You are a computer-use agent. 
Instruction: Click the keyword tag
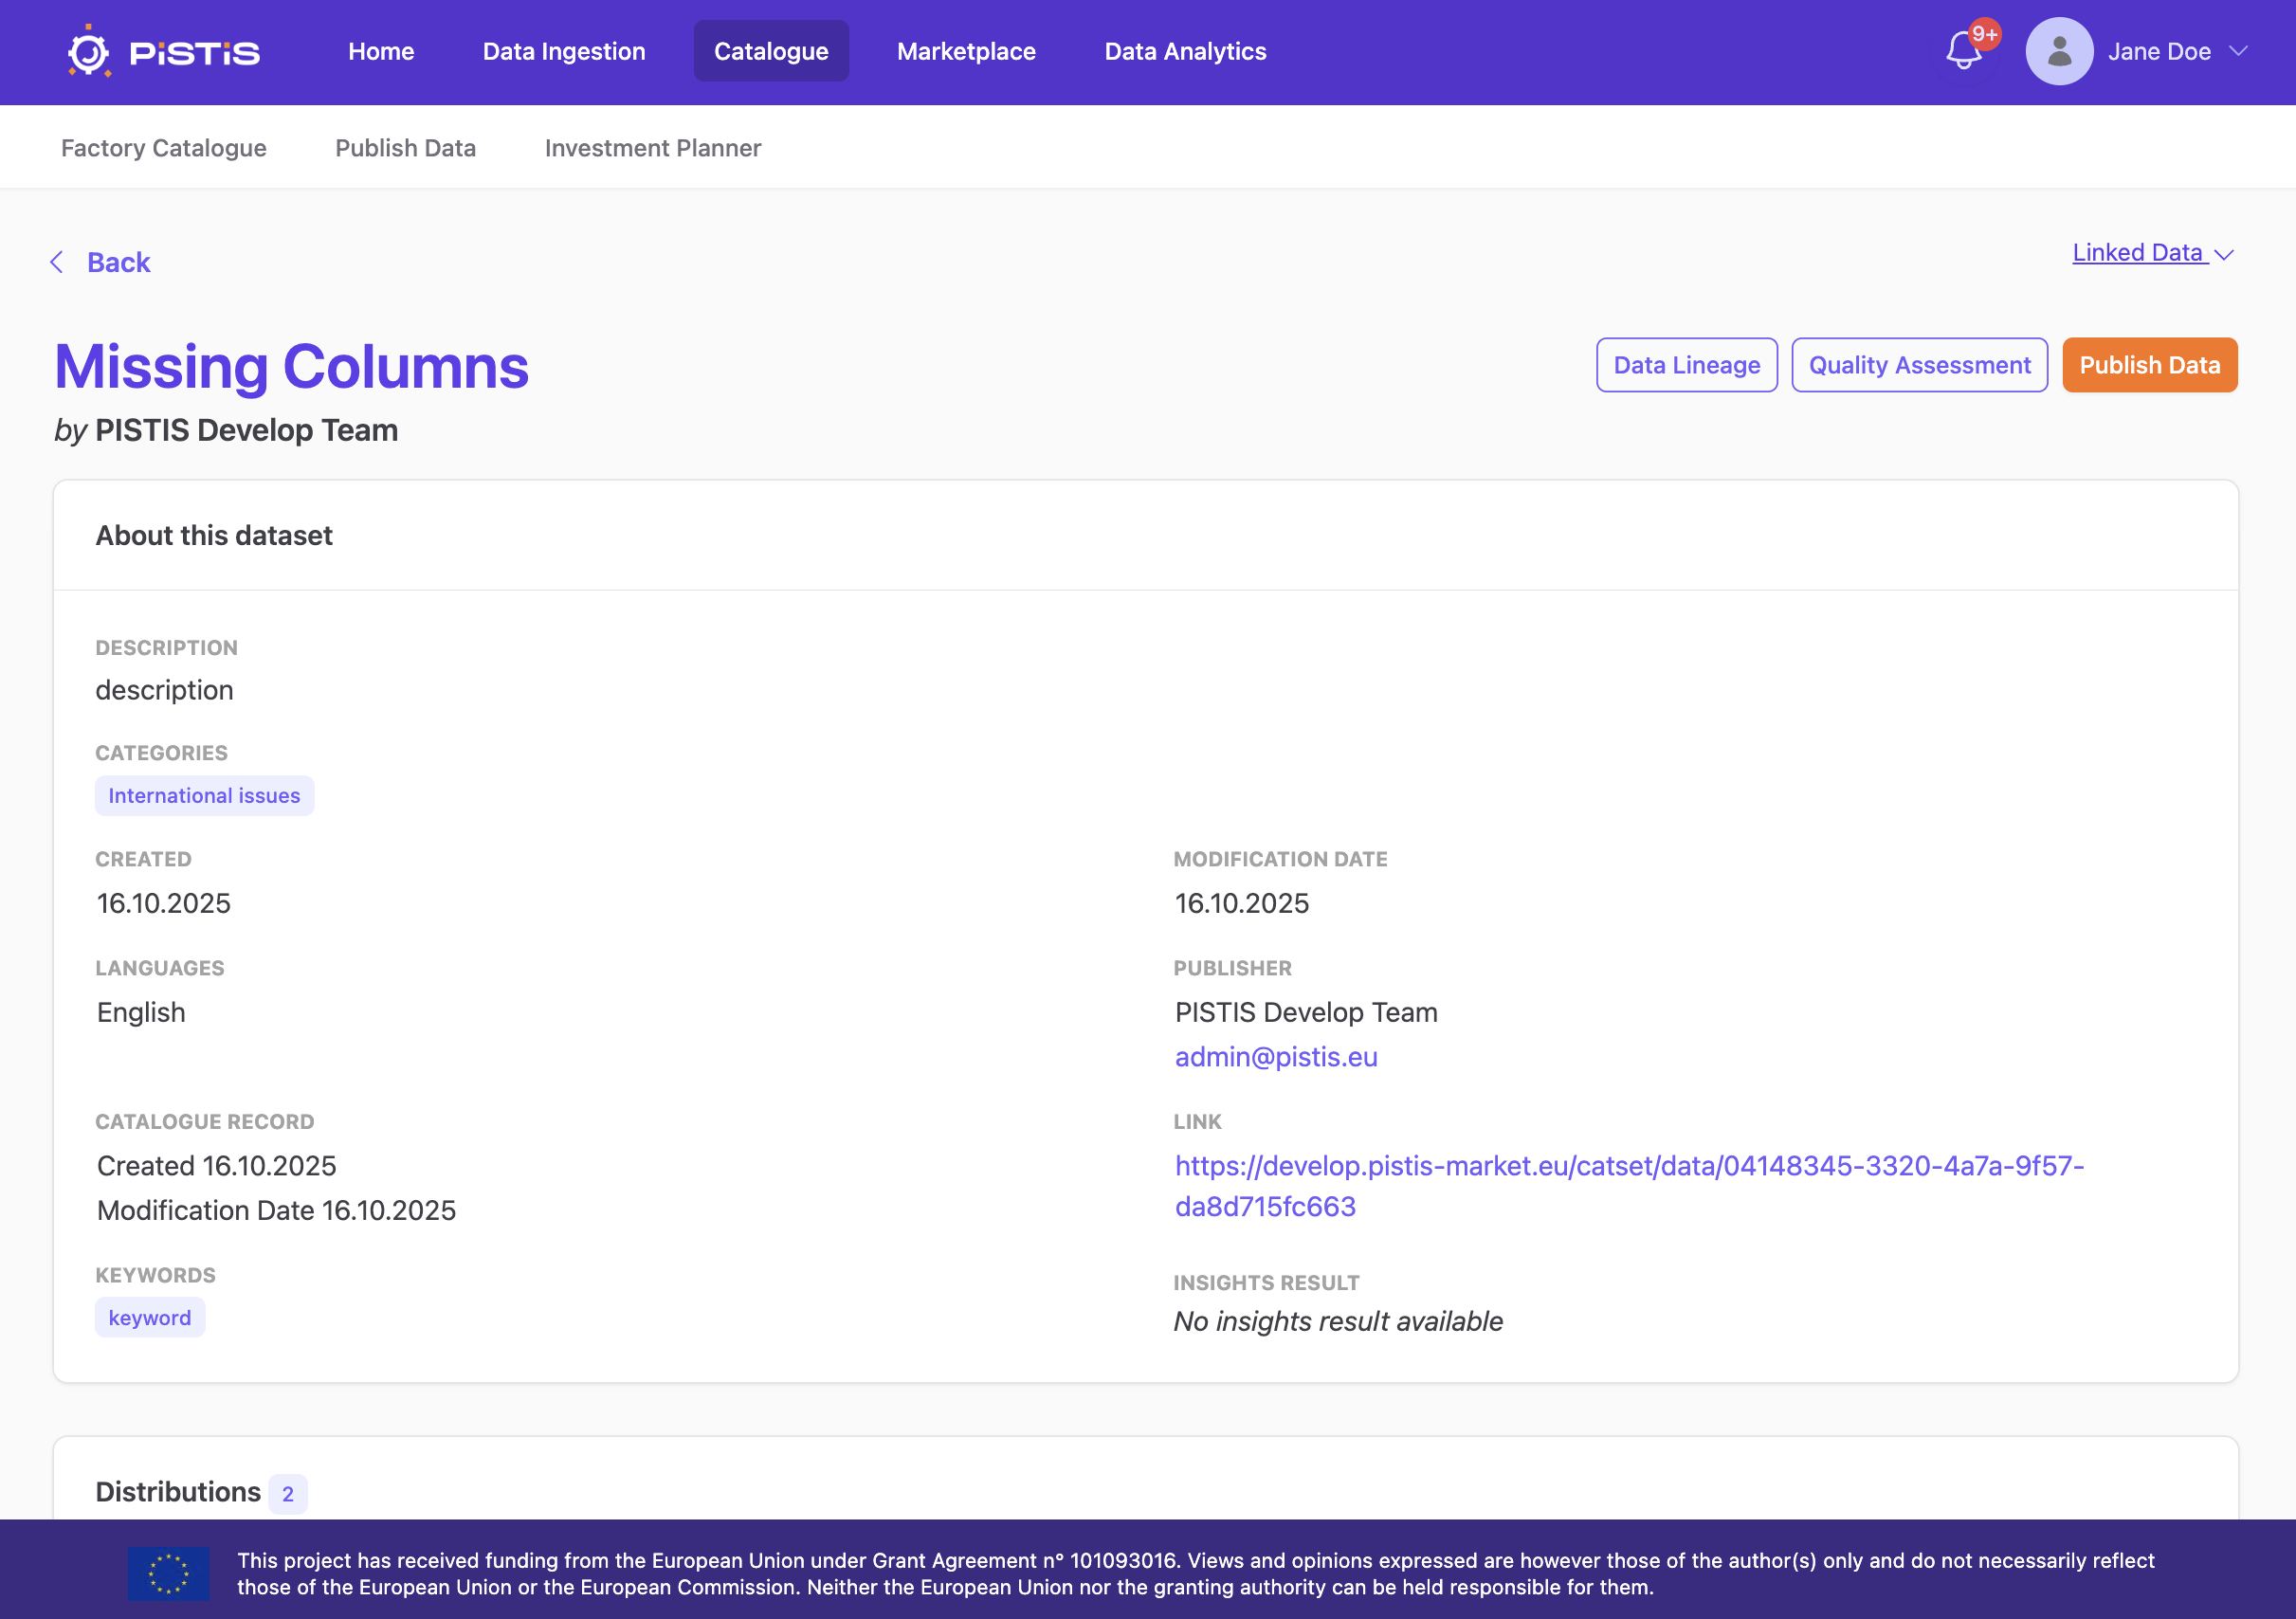(x=150, y=1318)
